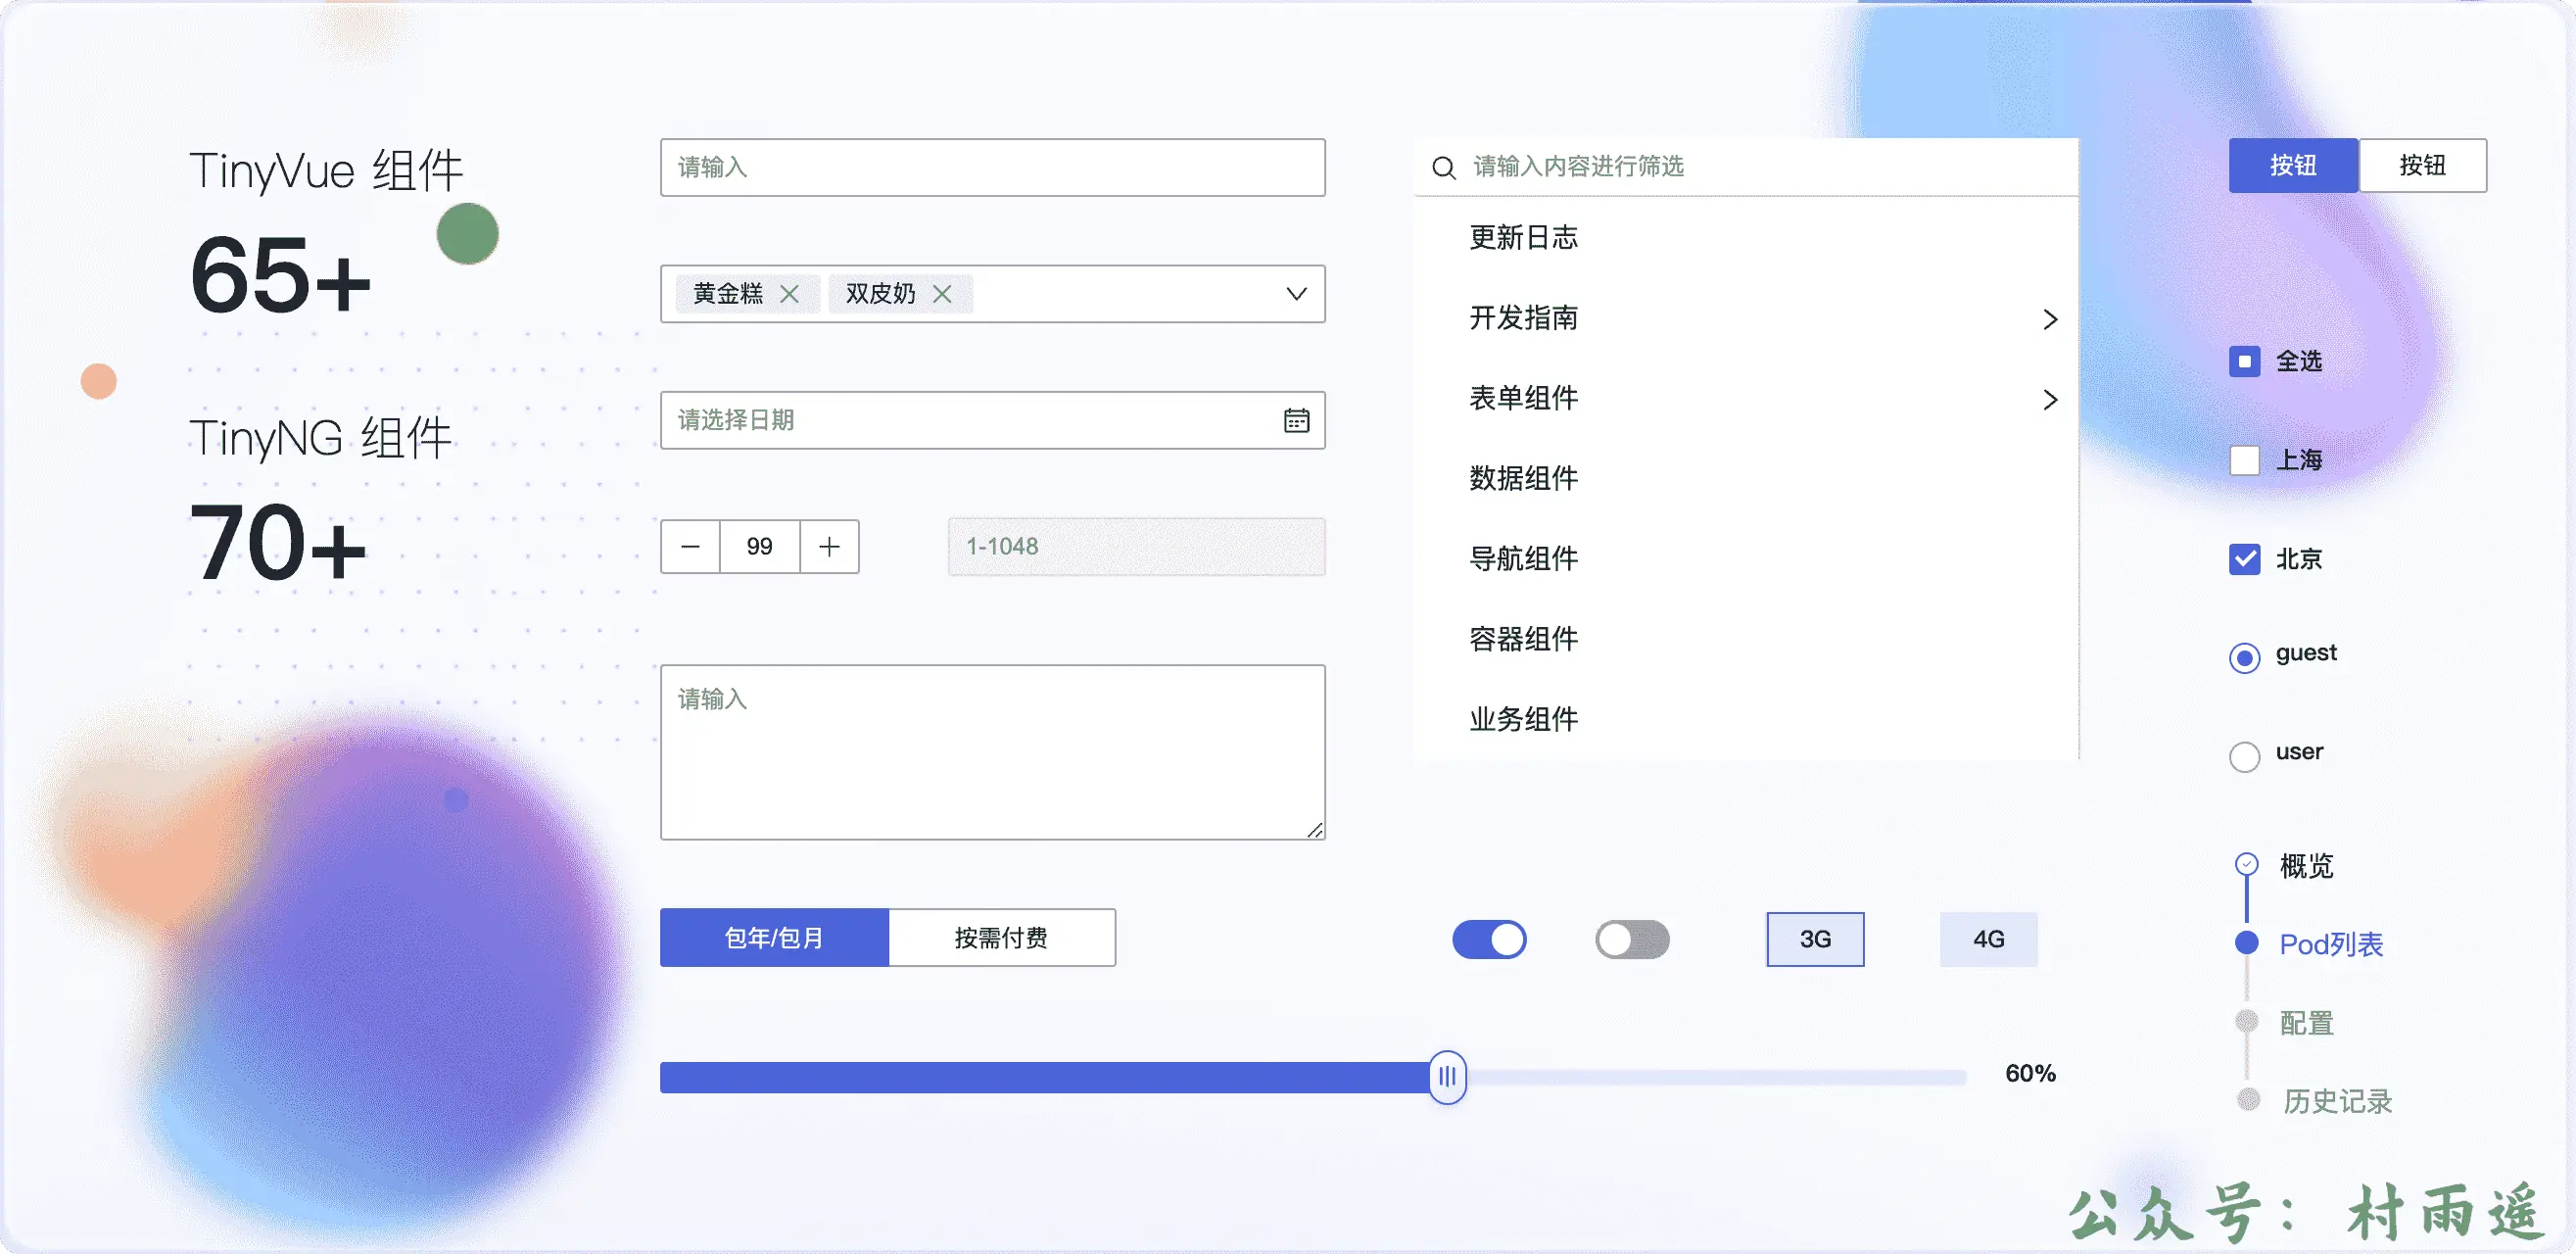The width and height of the screenshot is (2576, 1254).
Task: Expand the 表单组件 submenu arrow
Action: 2050,399
